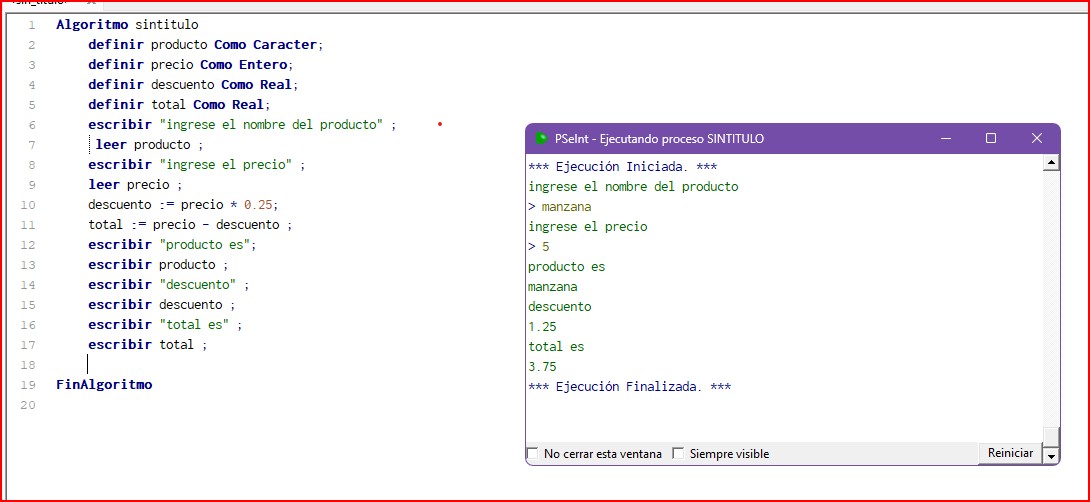This screenshot has width=1090, height=502.
Task: Click line number 19 in the gutter
Action: tap(29, 385)
